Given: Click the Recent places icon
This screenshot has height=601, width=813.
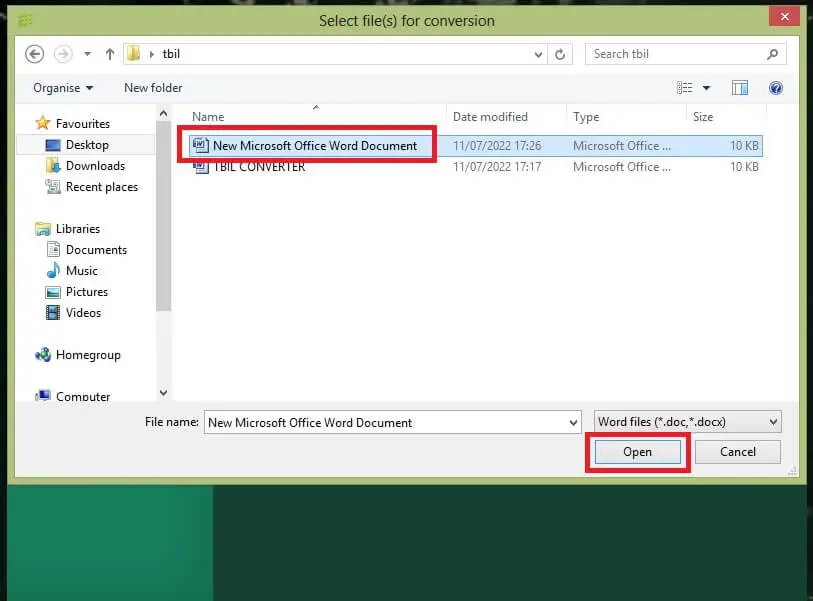Looking at the screenshot, I should (x=53, y=186).
